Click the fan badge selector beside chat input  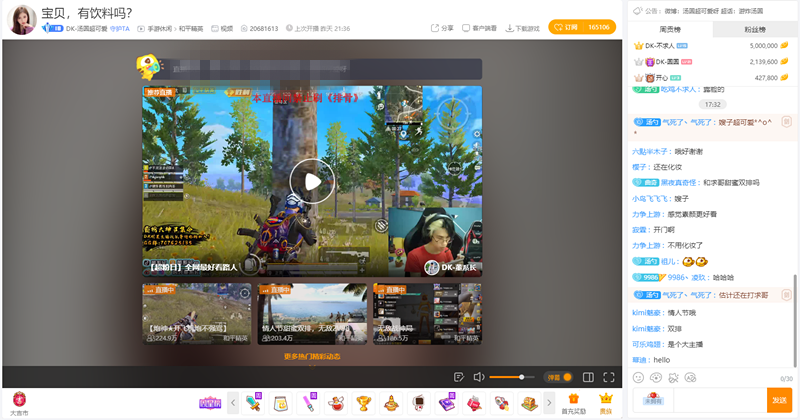tap(653, 400)
